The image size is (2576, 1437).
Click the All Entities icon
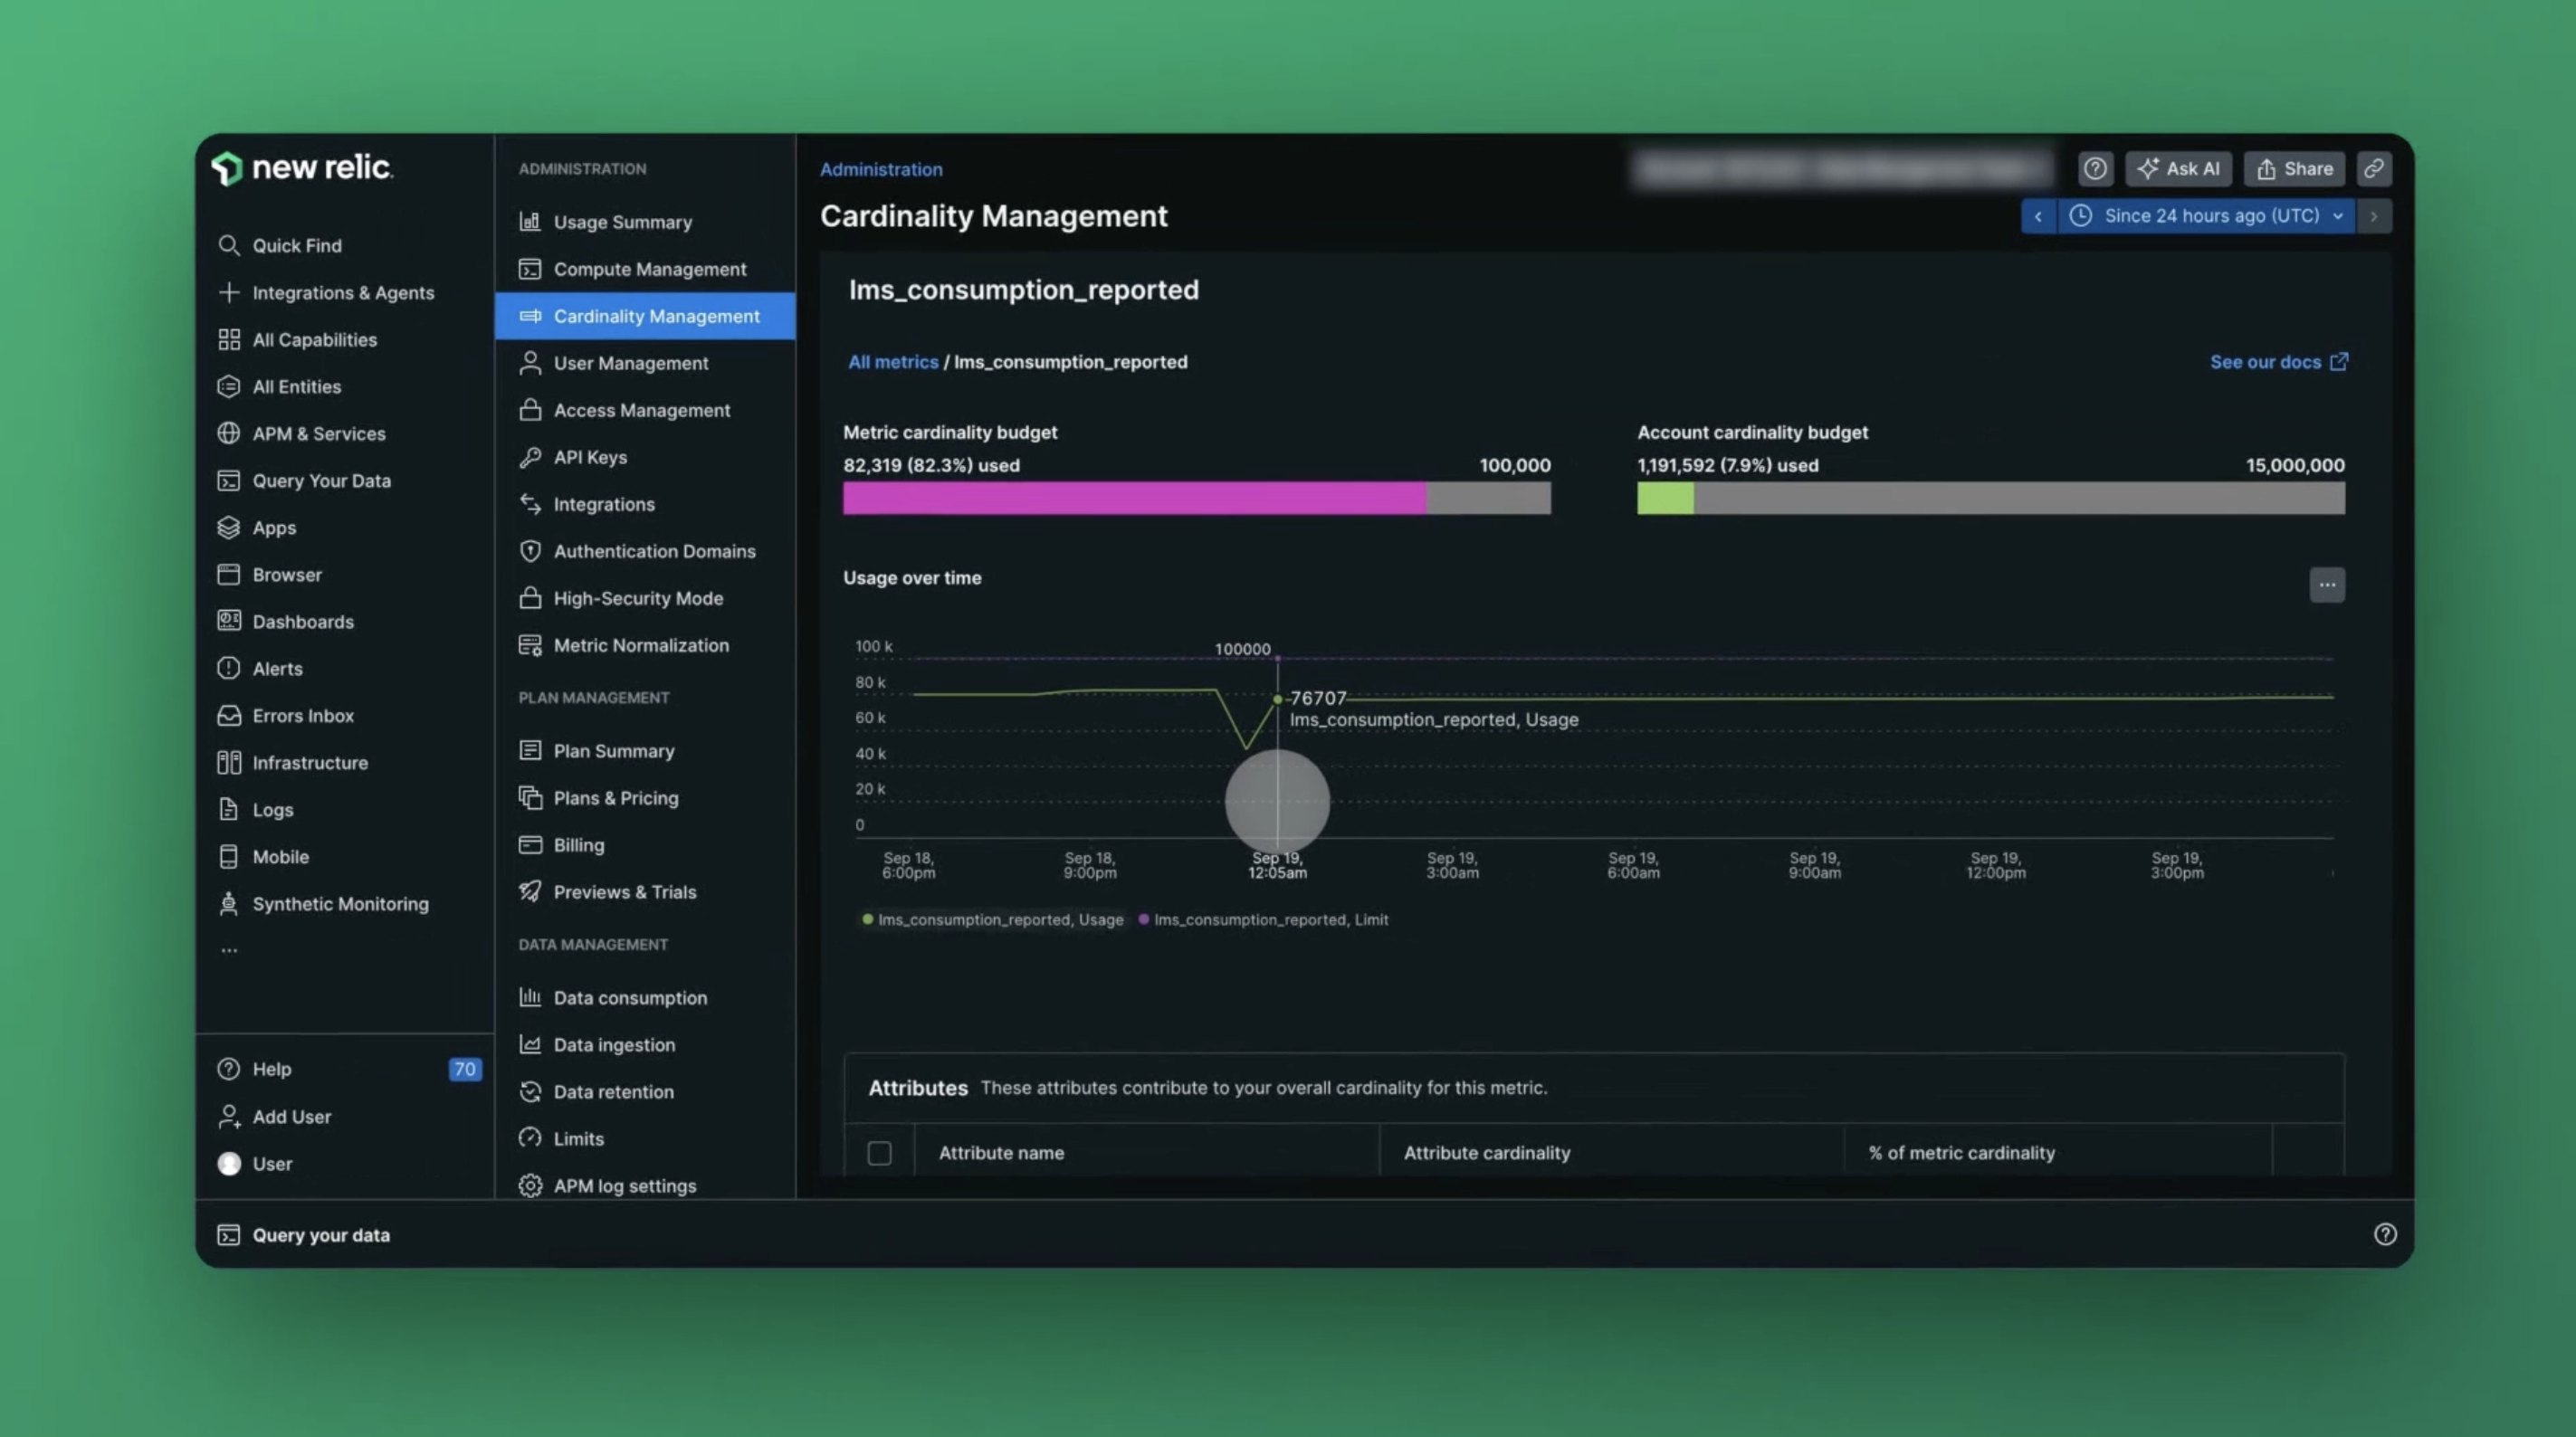(x=229, y=386)
